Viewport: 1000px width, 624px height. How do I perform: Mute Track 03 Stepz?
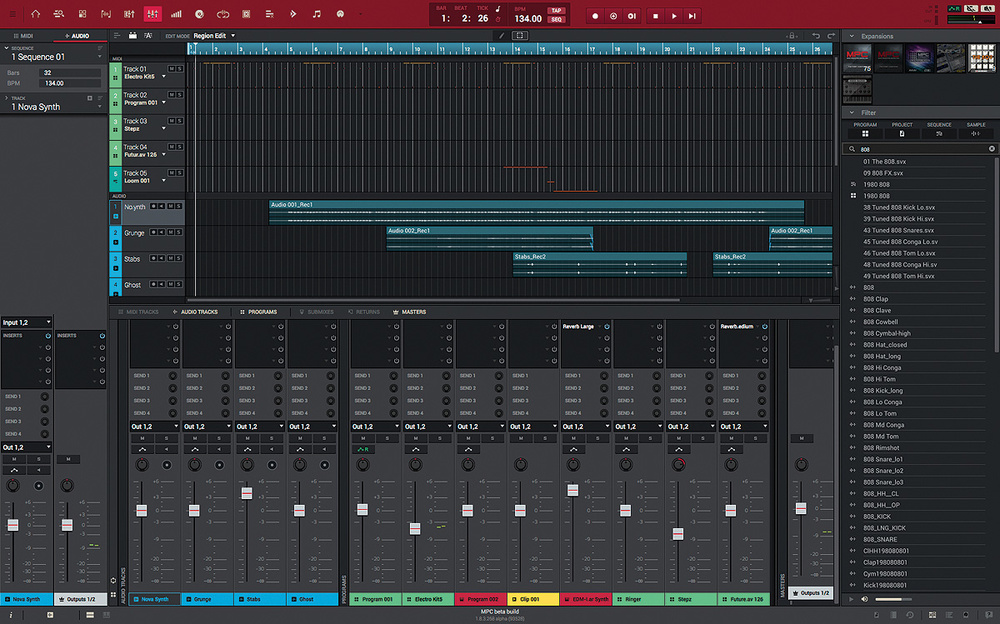(x=171, y=121)
